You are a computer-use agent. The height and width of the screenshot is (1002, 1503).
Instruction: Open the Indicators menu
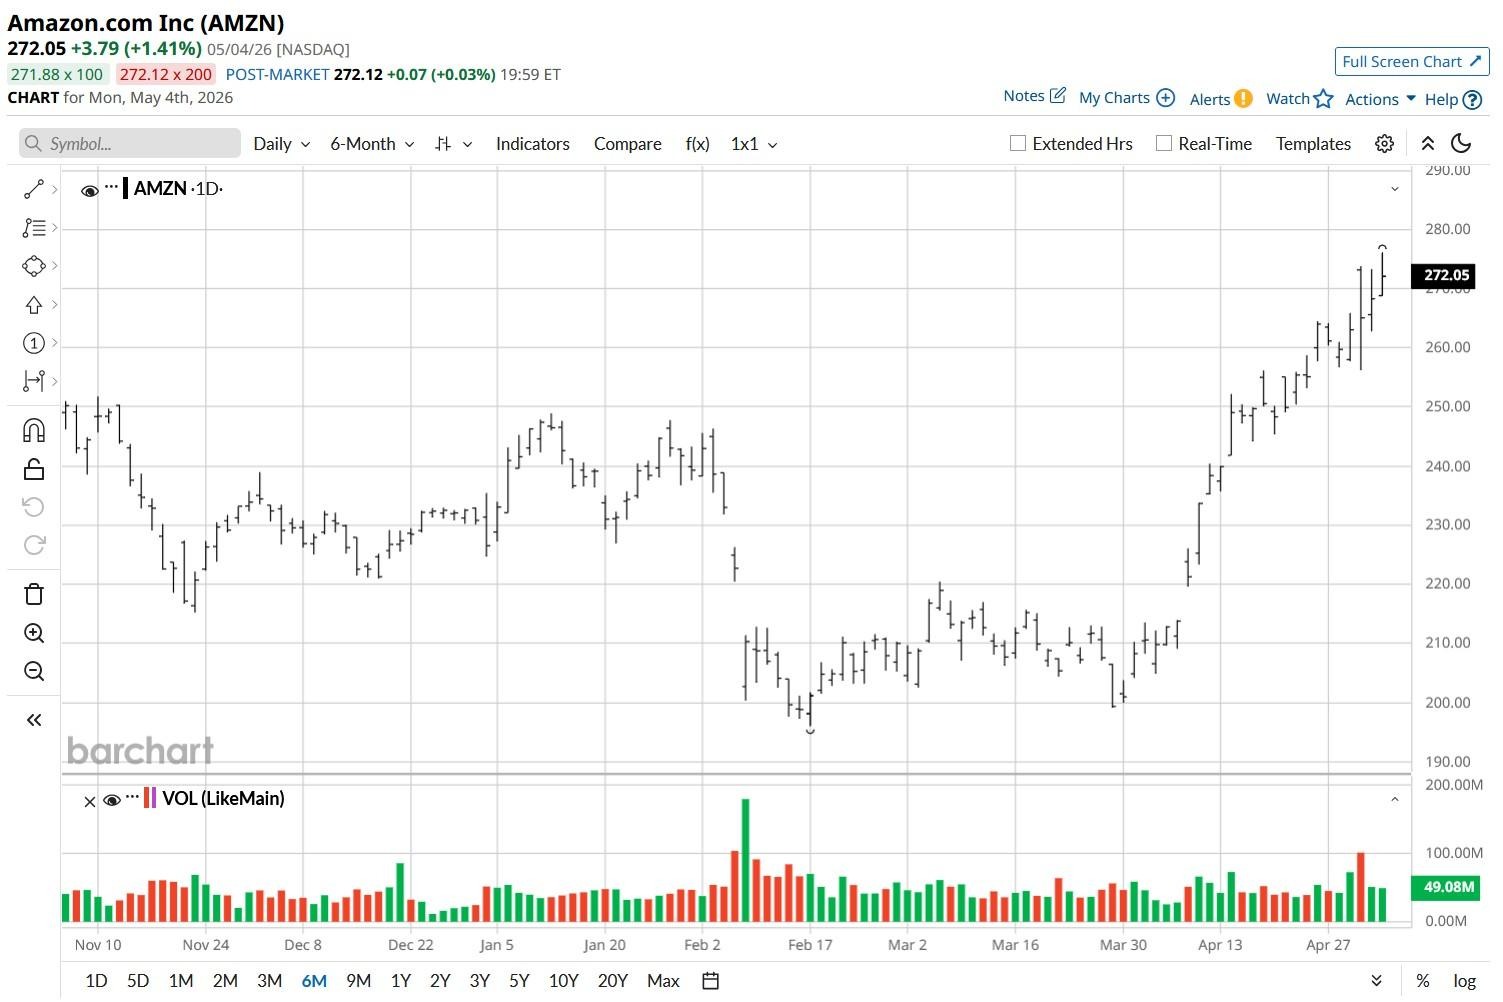[x=532, y=144]
